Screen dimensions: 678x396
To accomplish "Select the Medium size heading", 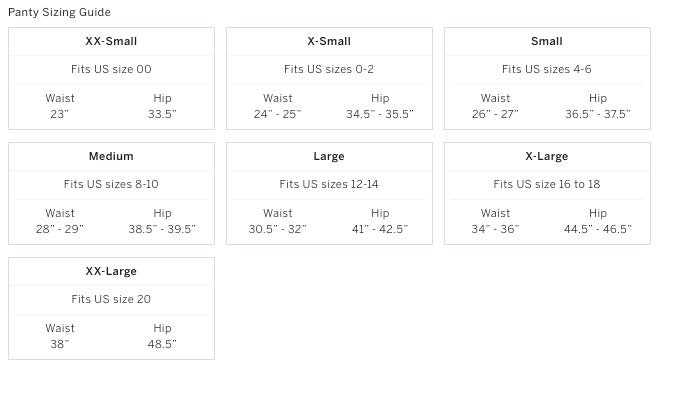I will pos(111,156).
